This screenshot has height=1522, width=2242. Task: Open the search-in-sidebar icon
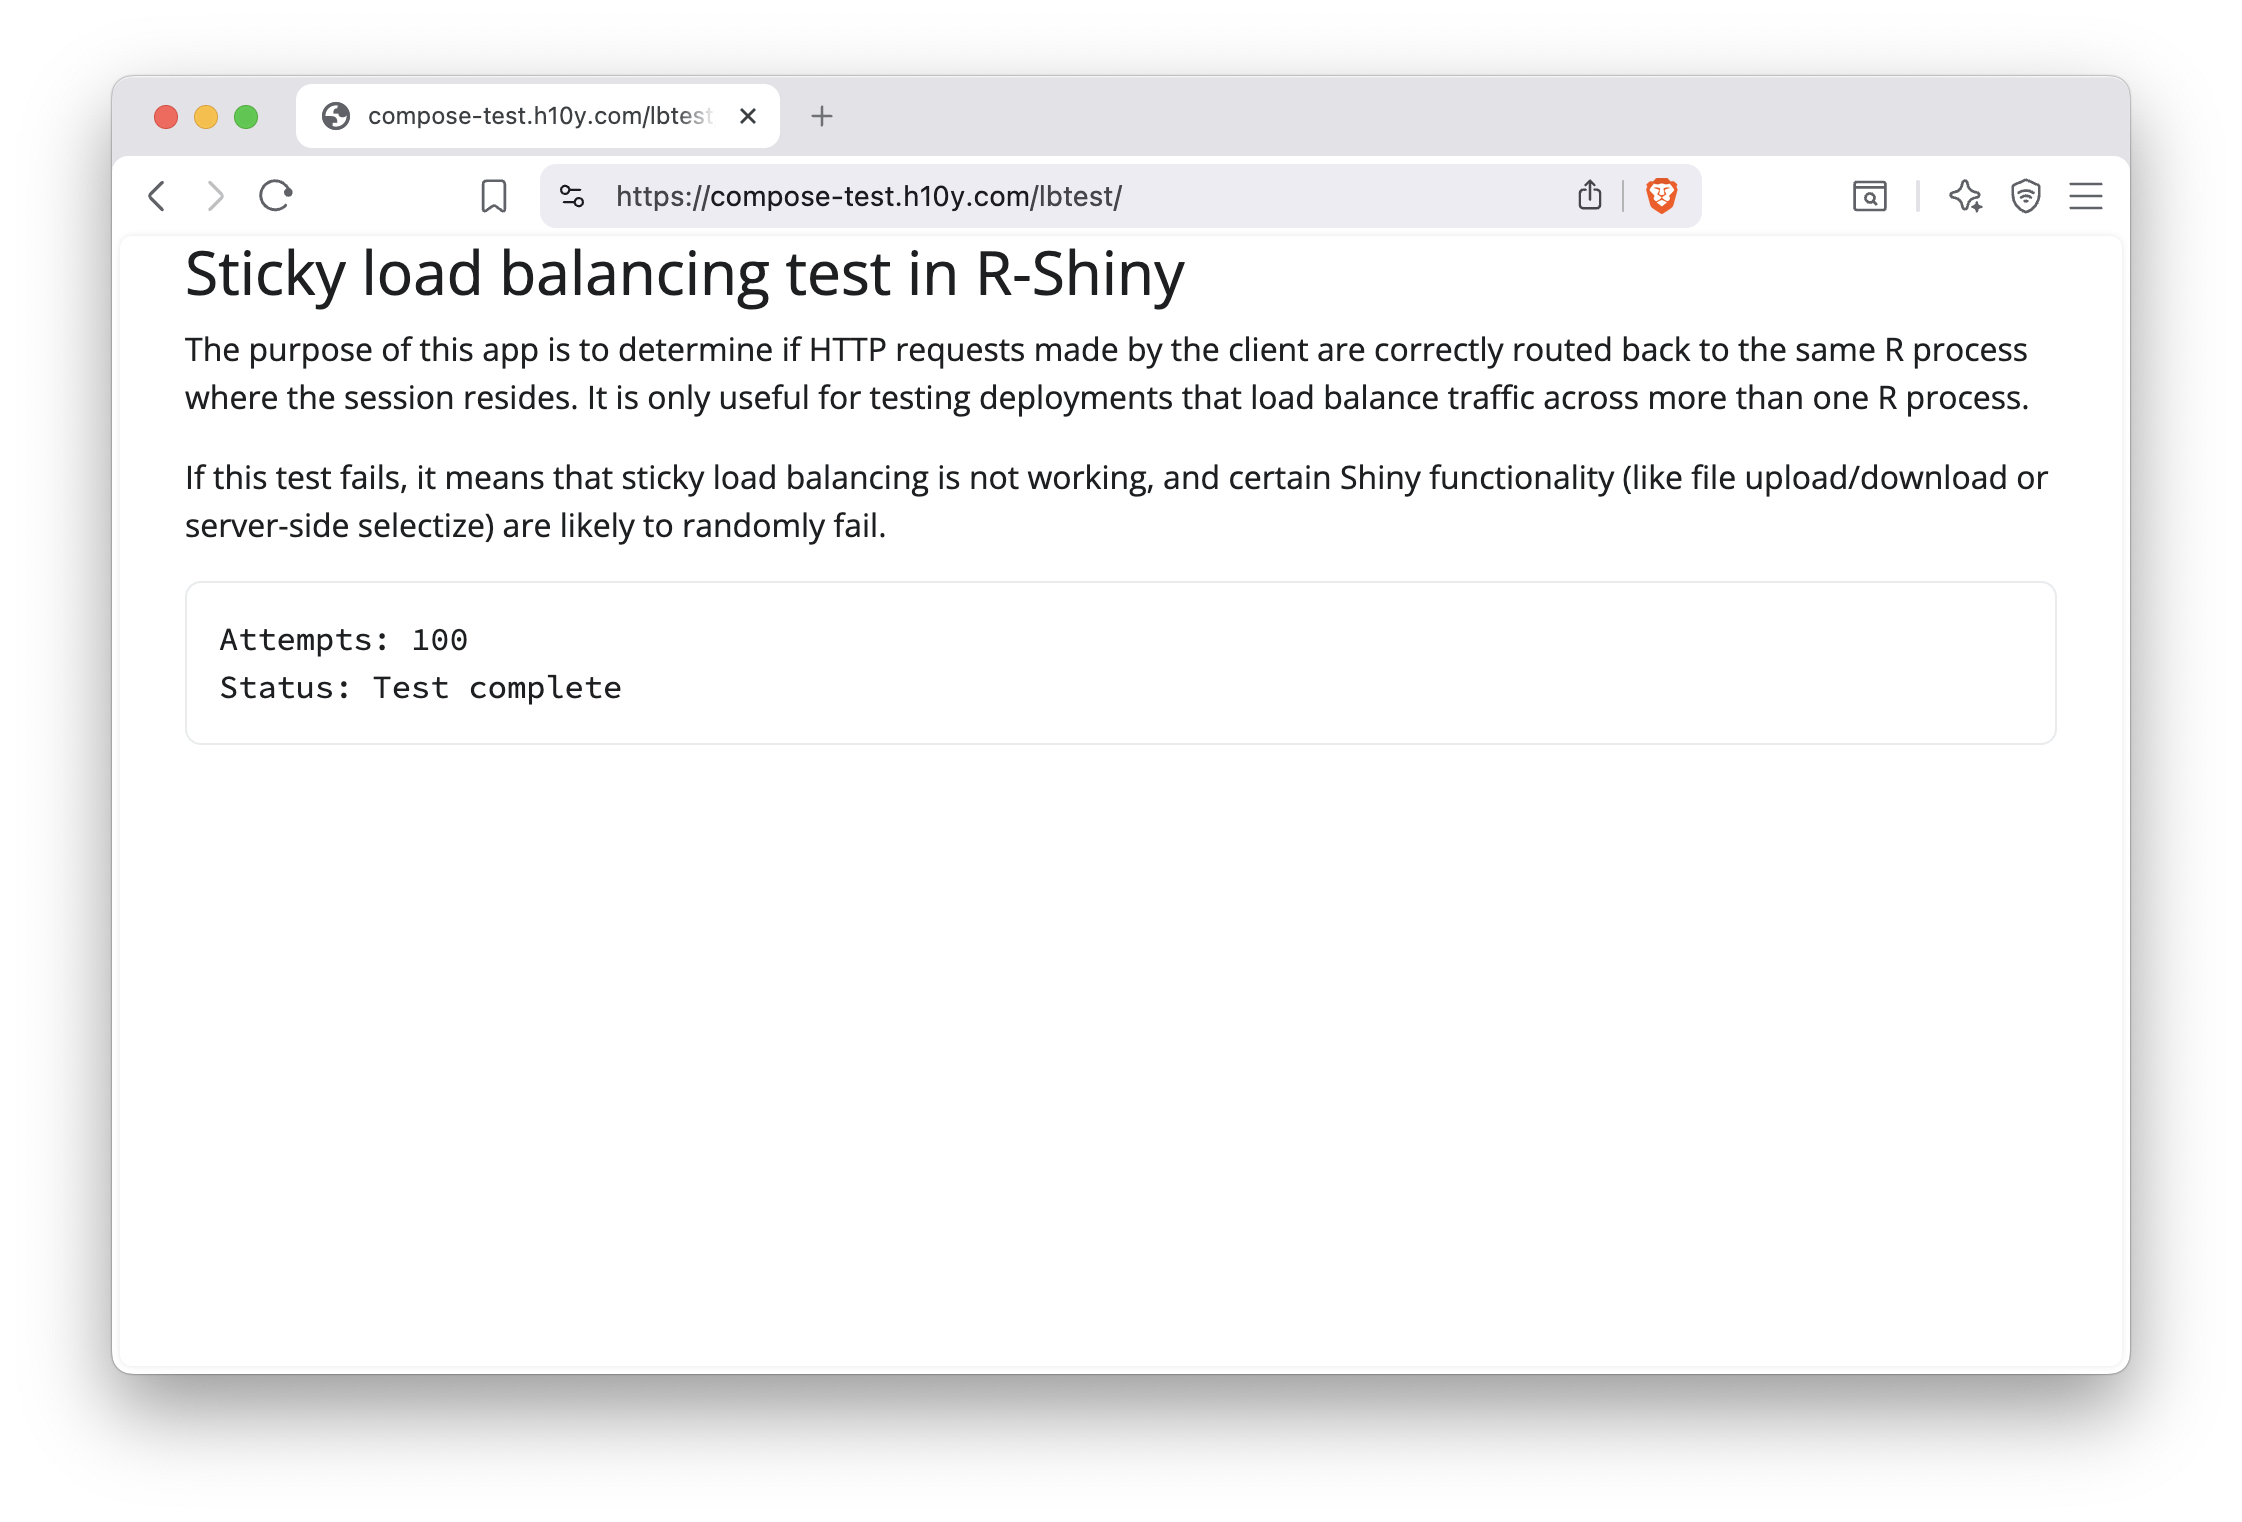pyautogui.click(x=1868, y=196)
